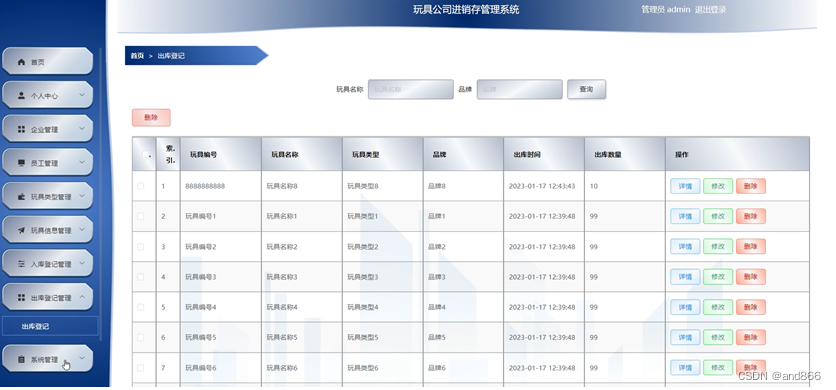836x390 pixels.
Task: Open the 出库登记 submenu item
Action: (x=50, y=326)
